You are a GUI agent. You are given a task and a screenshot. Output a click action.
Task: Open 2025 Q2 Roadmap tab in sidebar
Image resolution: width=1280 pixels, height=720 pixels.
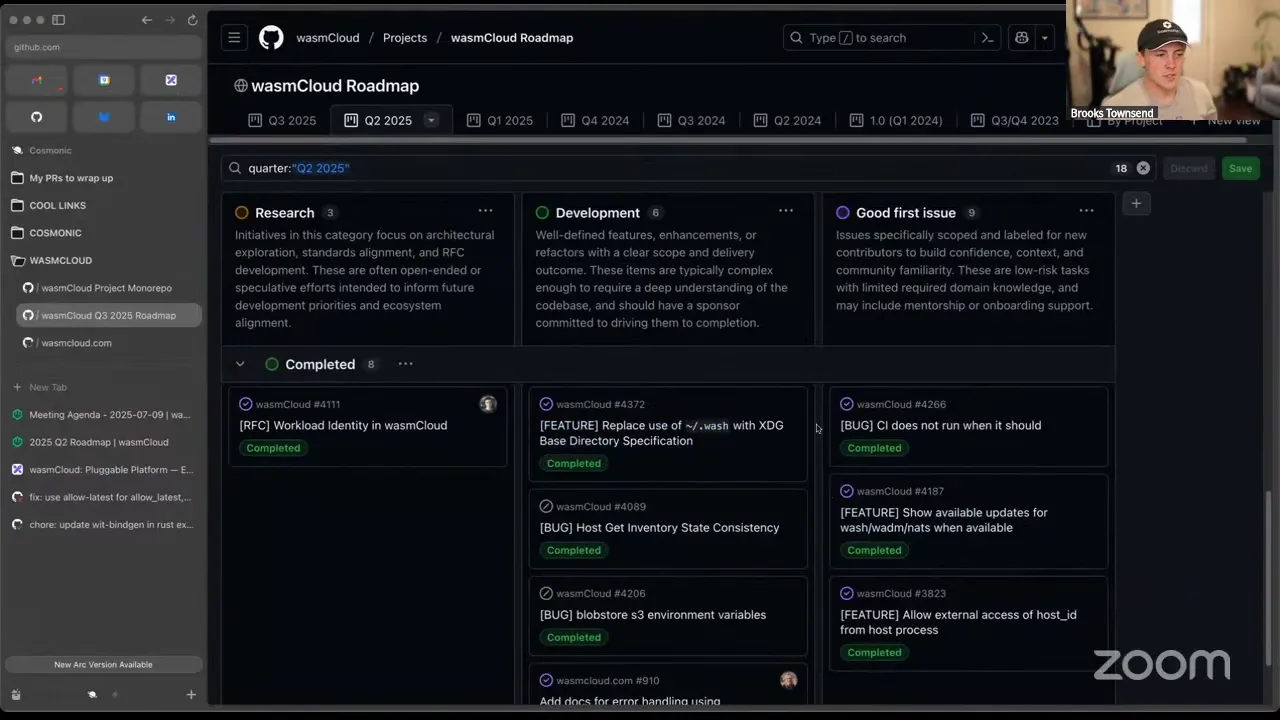pyautogui.click(x=104, y=442)
